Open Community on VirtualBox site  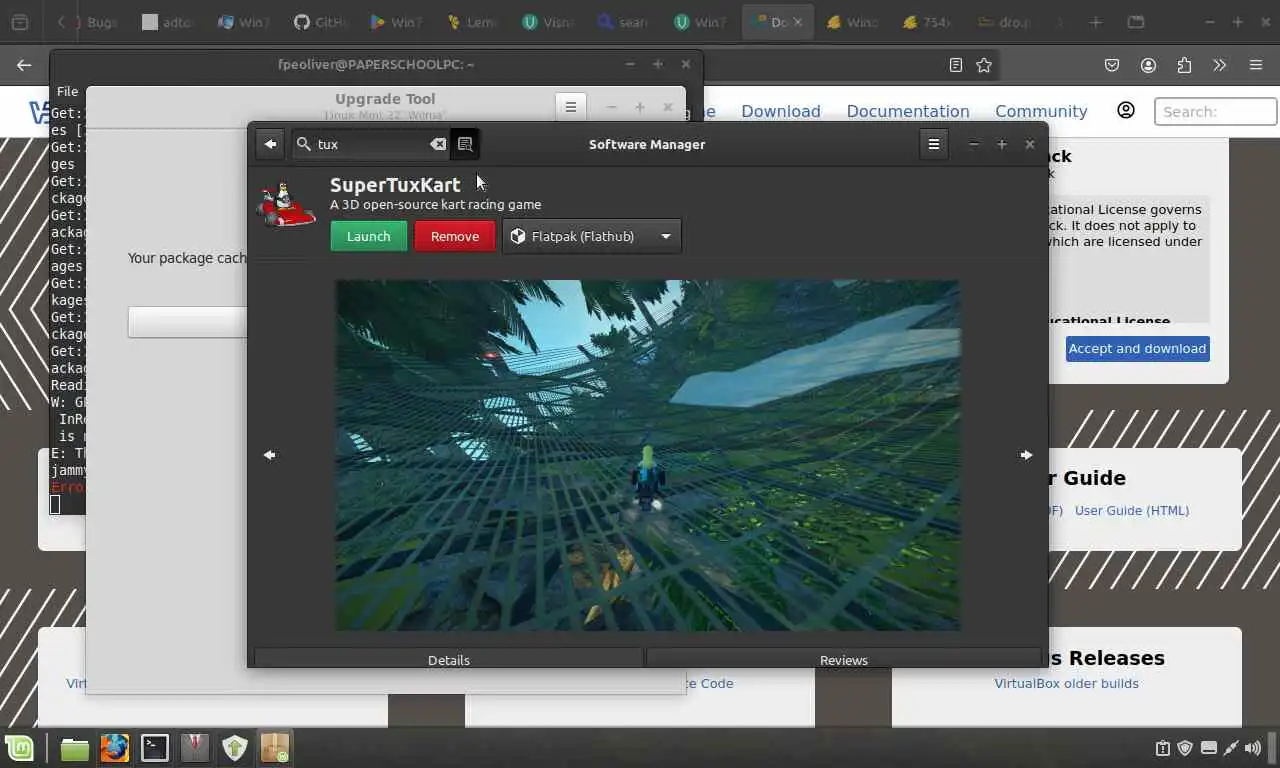pos(1041,111)
